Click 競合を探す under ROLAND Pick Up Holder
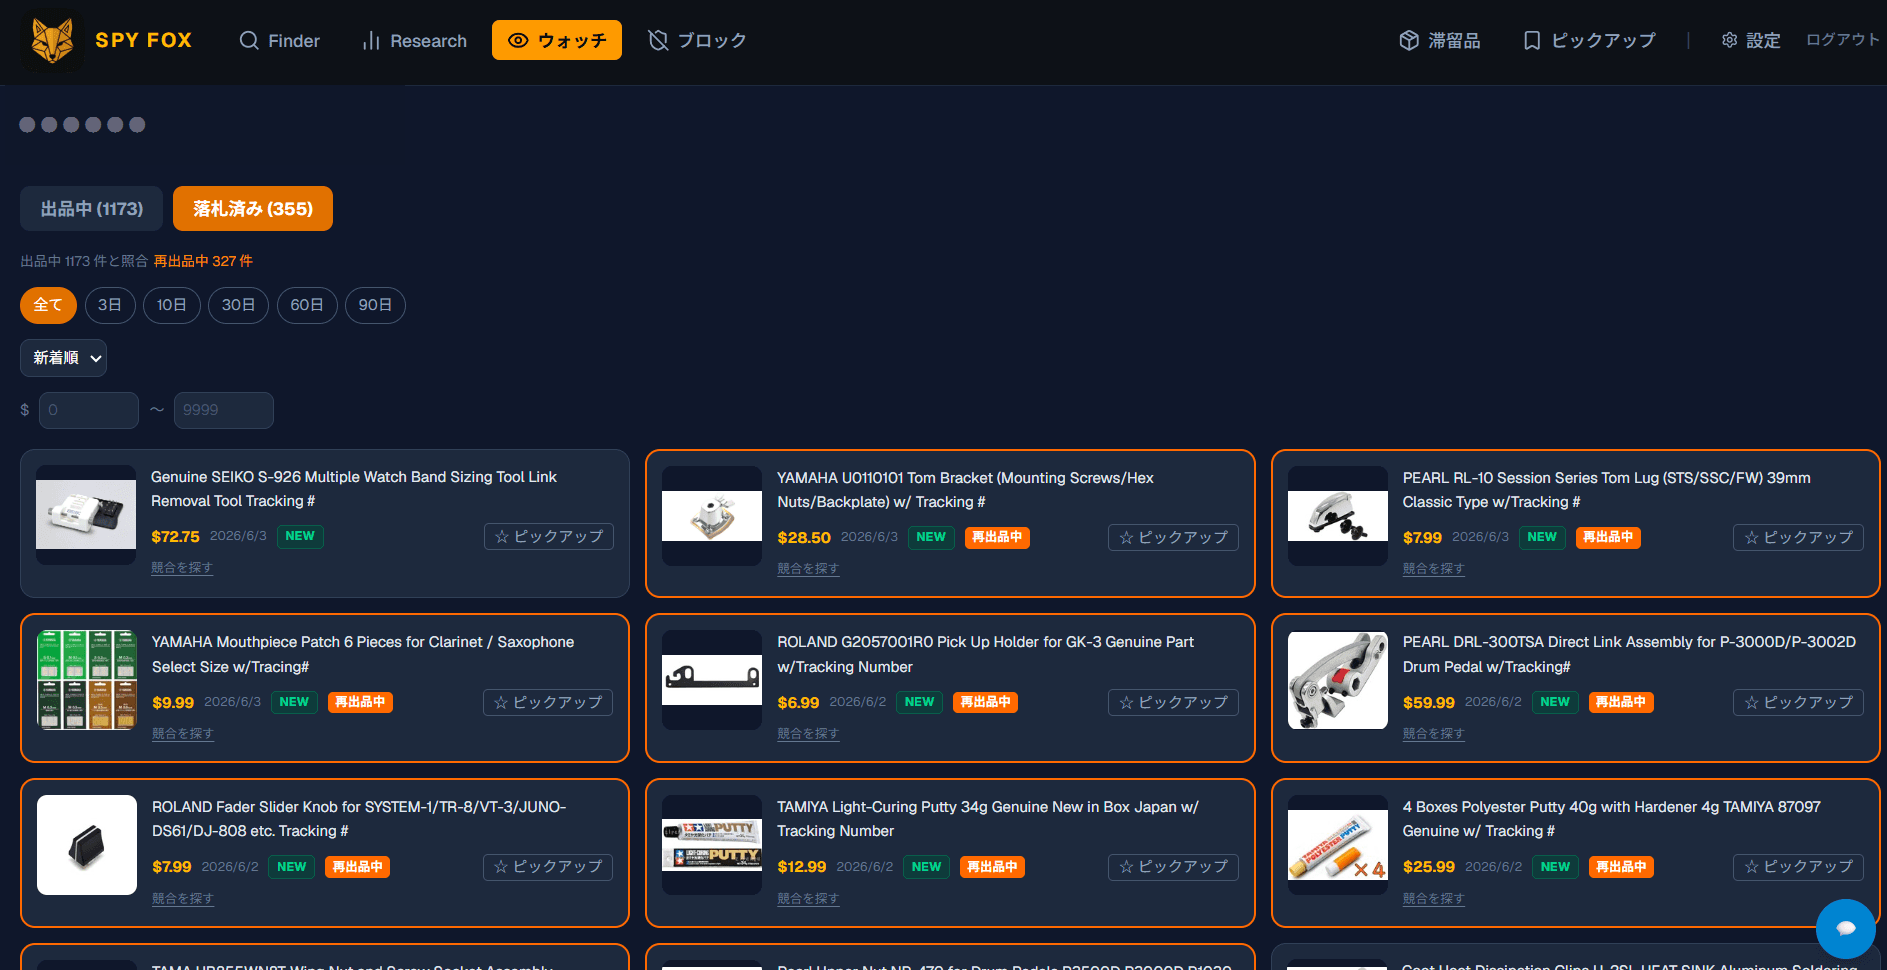 (x=808, y=734)
